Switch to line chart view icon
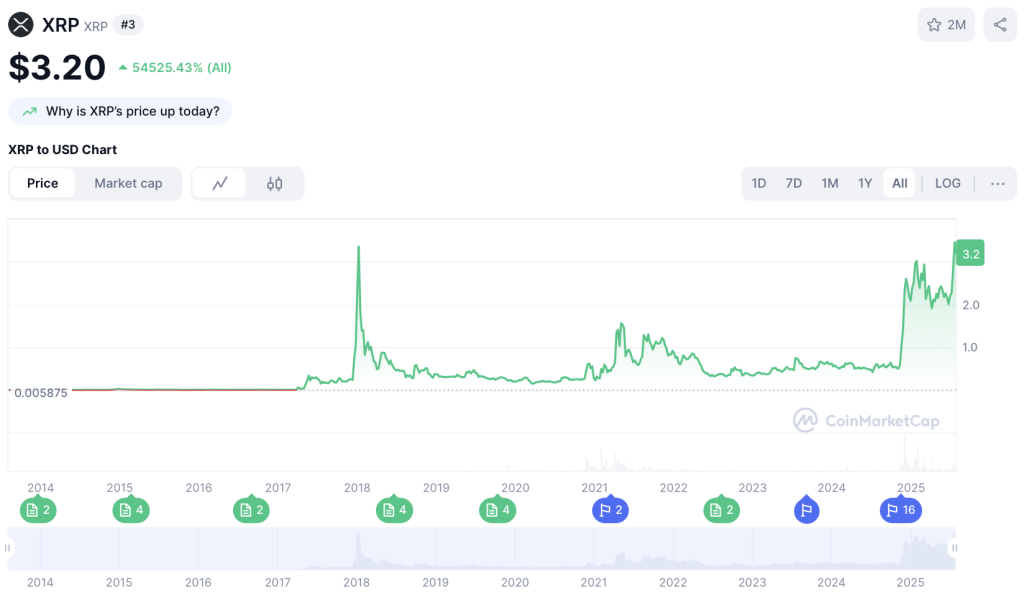This screenshot has width=1024, height=599. tap(220, 184)
